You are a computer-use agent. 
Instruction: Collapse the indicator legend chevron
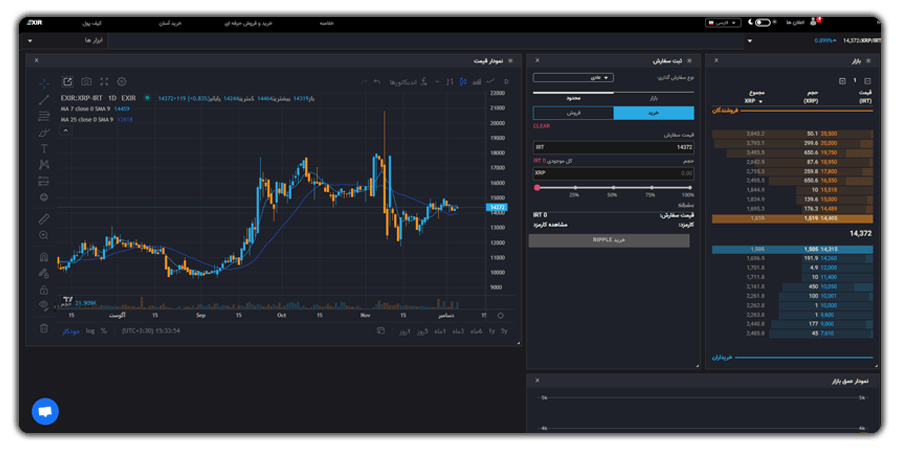tap(66, 131)
